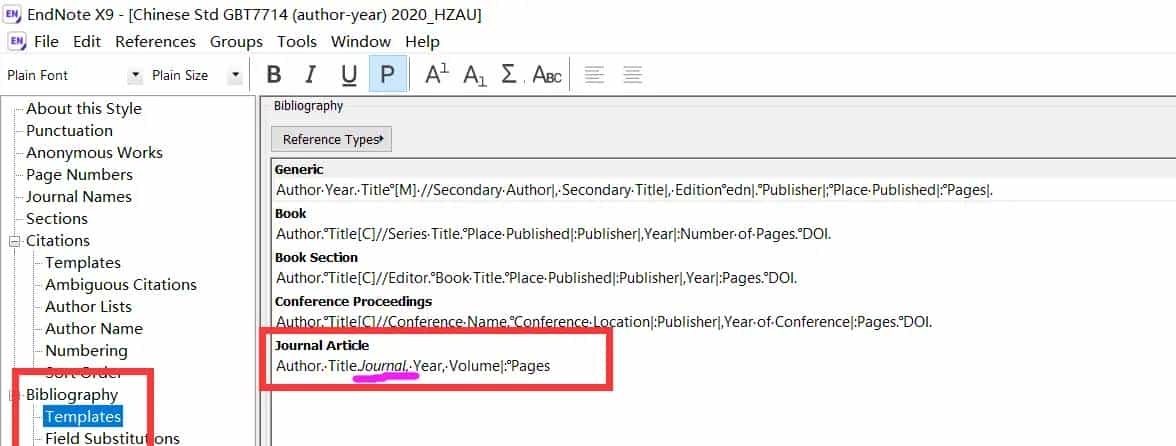Open Reference Types dropdown button
This screenshot has height=446, width=1176.
332,139
